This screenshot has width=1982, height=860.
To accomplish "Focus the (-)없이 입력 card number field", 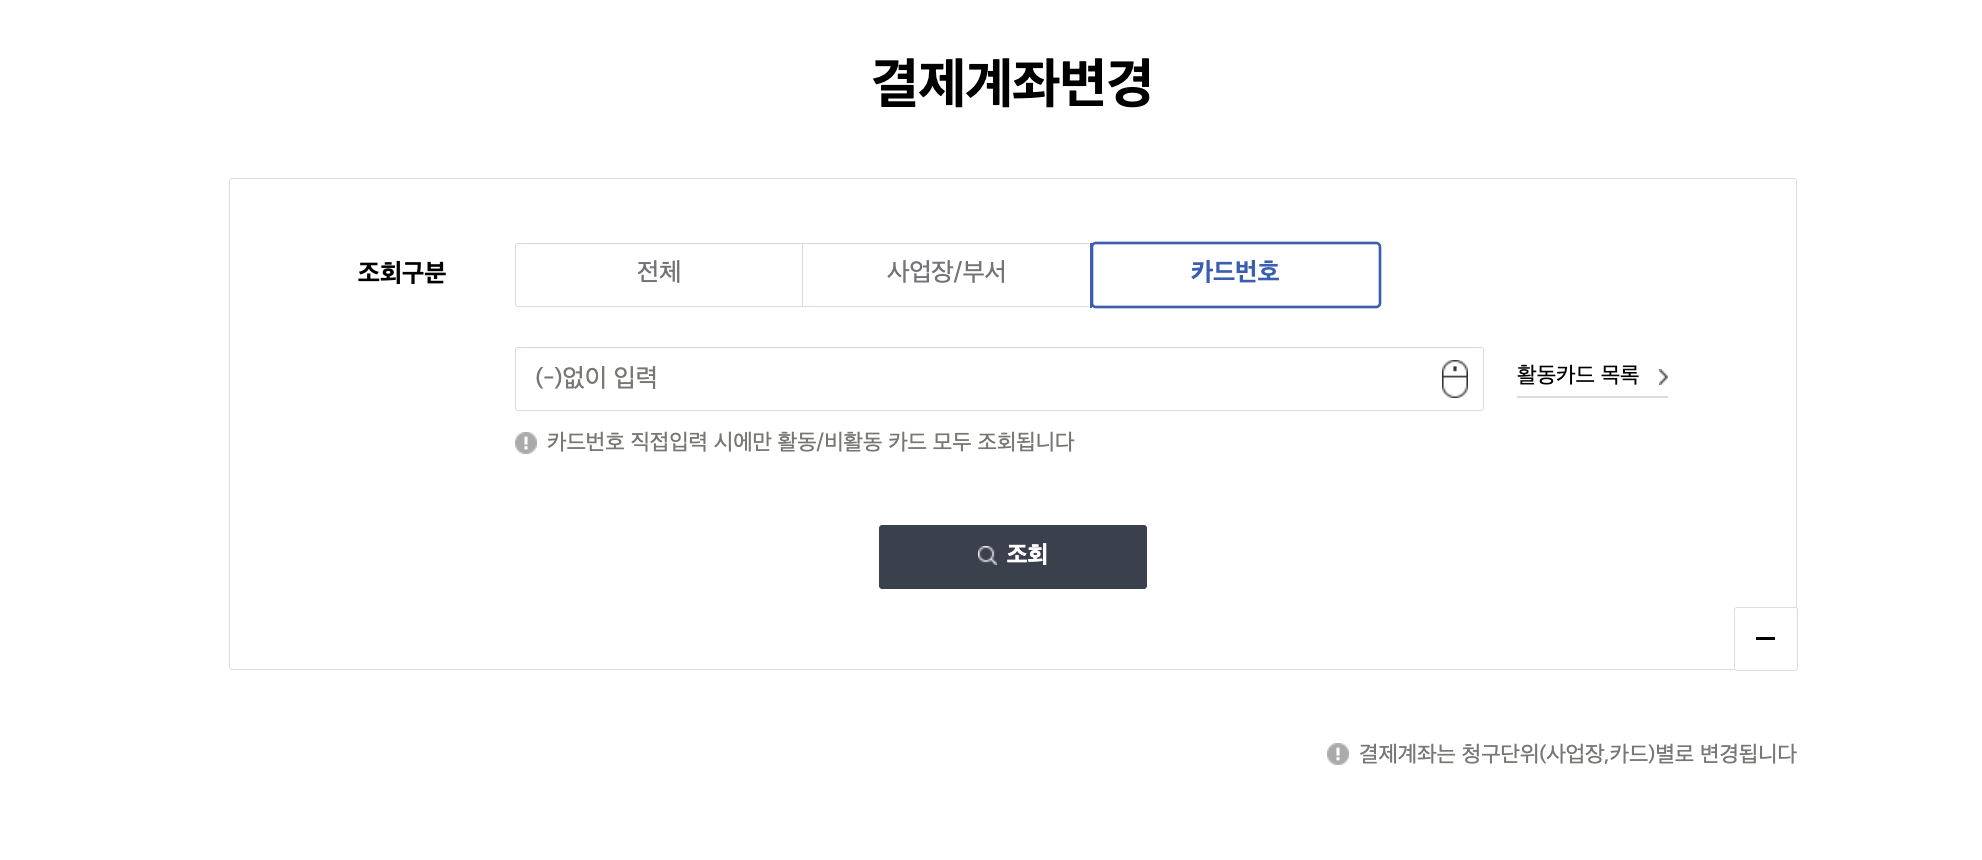I will (x=999, y=379).
